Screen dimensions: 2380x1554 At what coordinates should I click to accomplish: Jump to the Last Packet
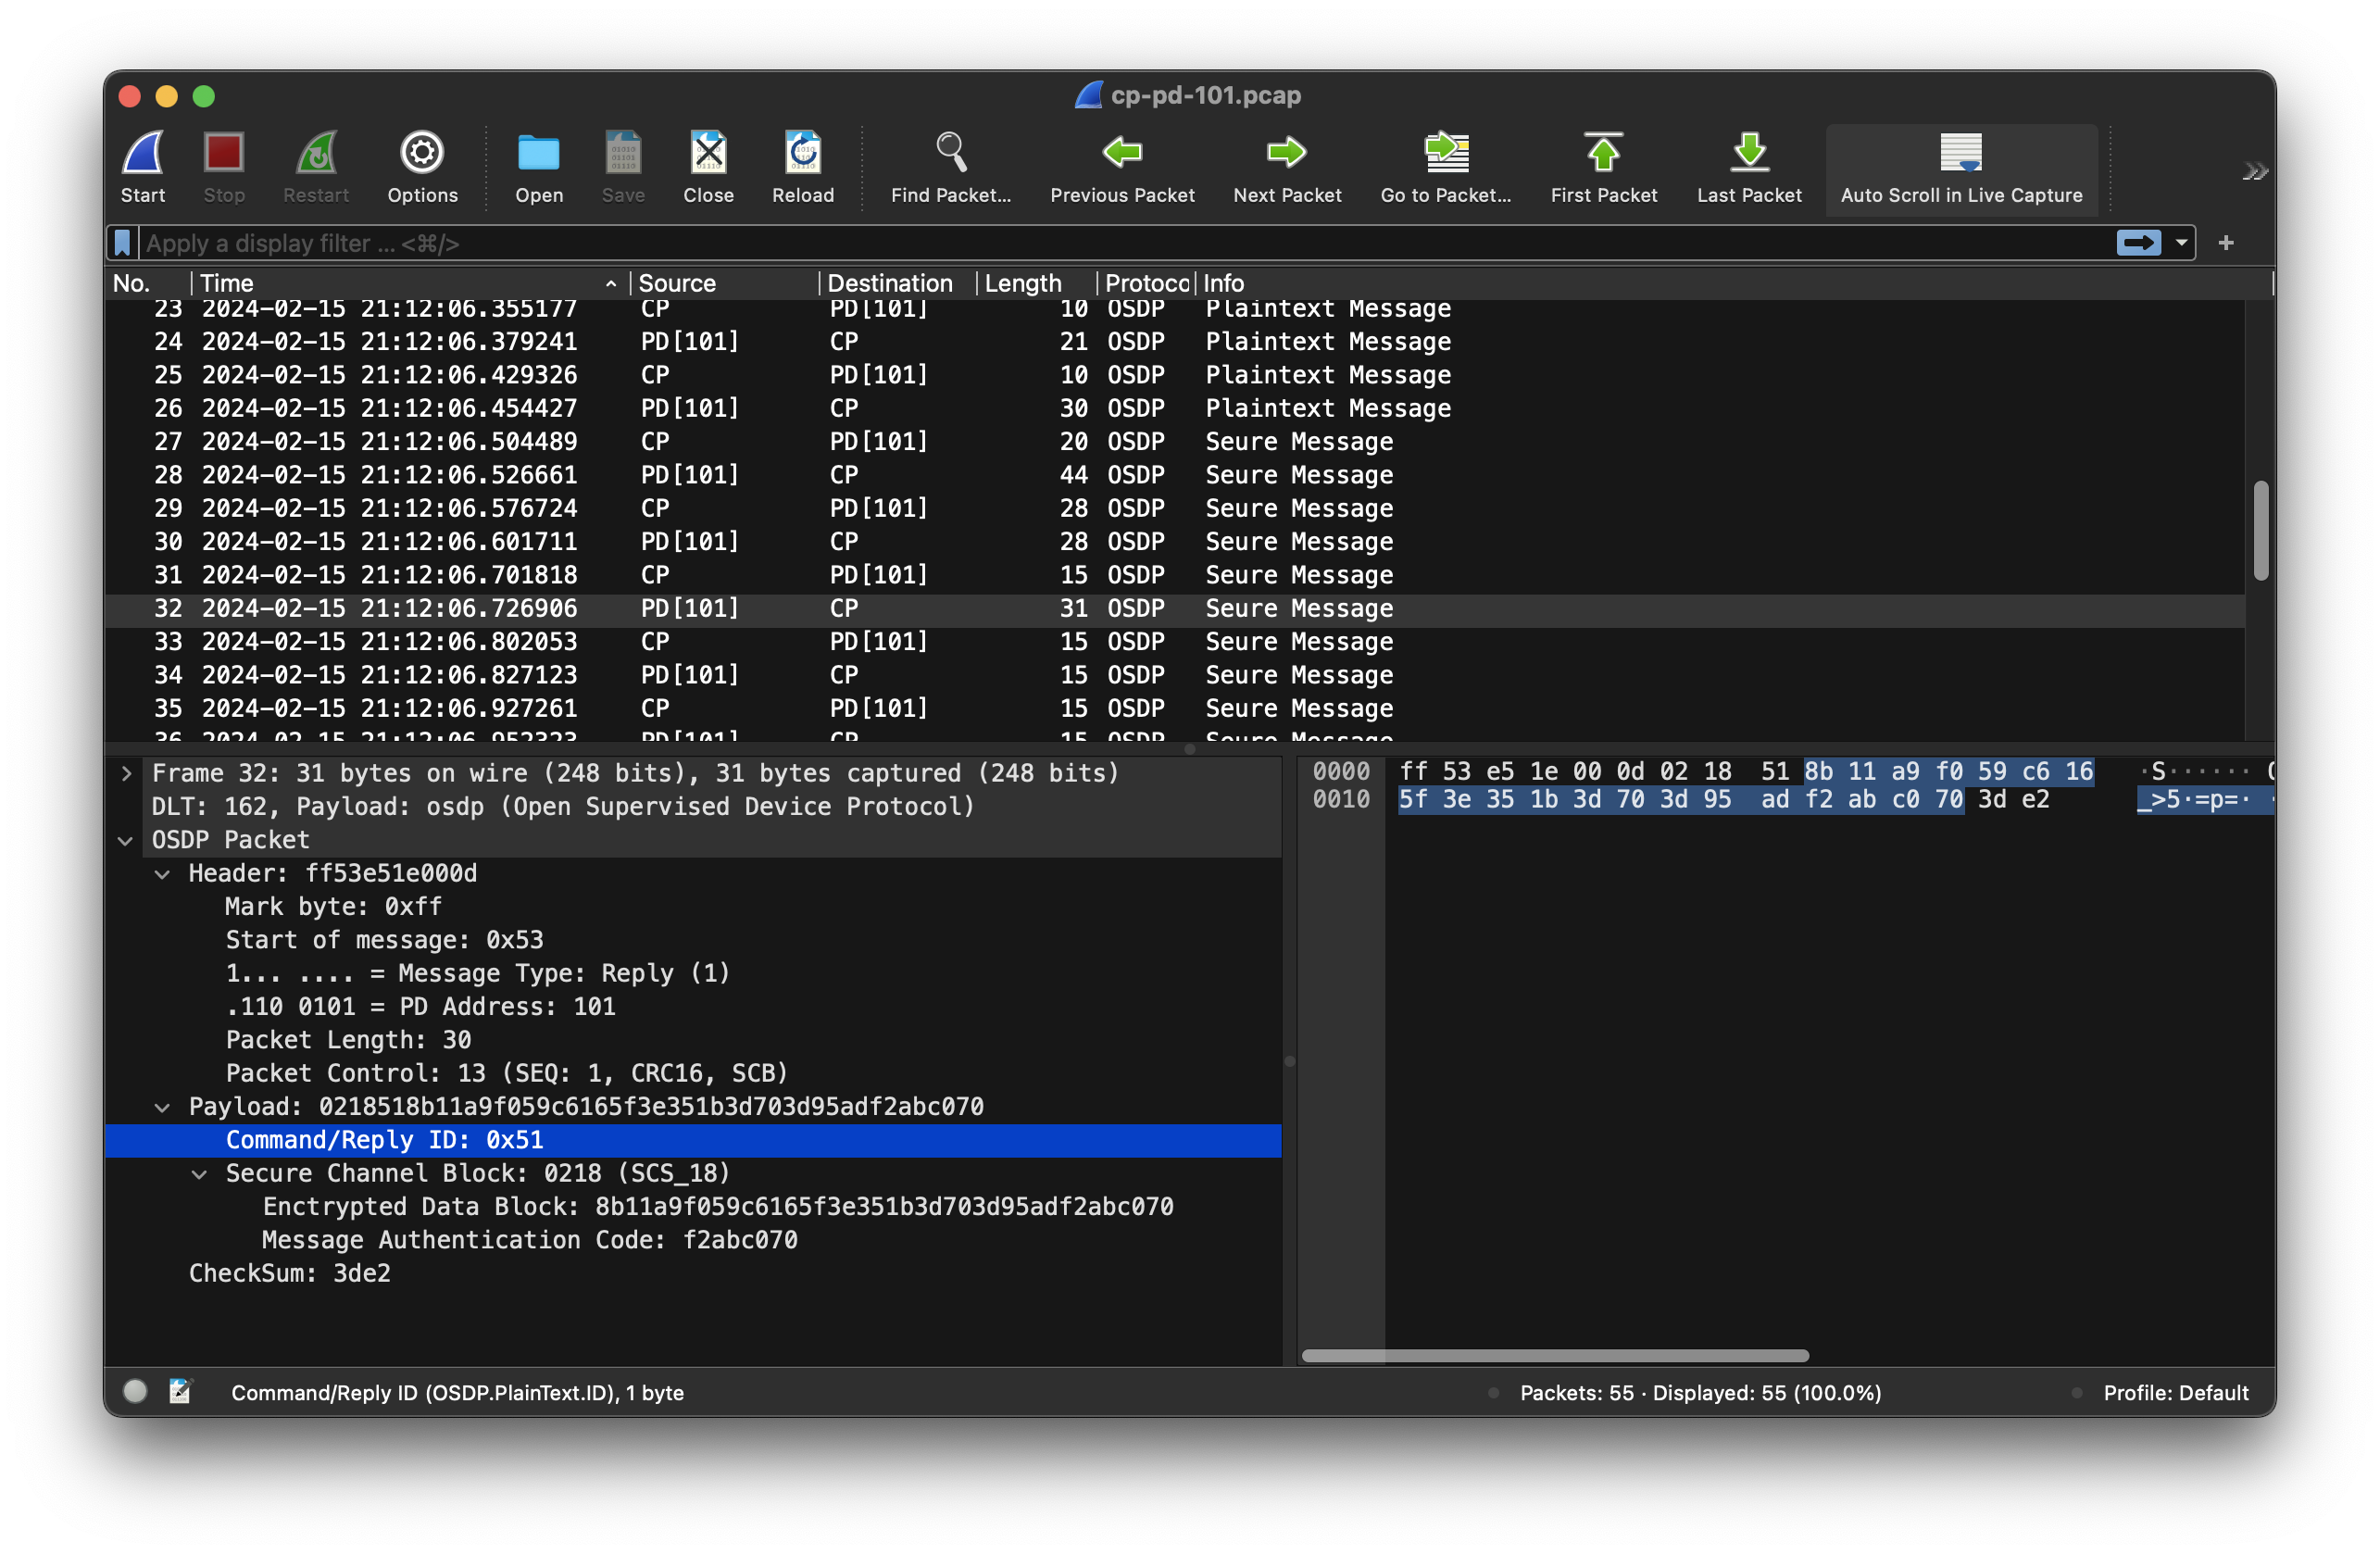click(x=1748, y=154)
